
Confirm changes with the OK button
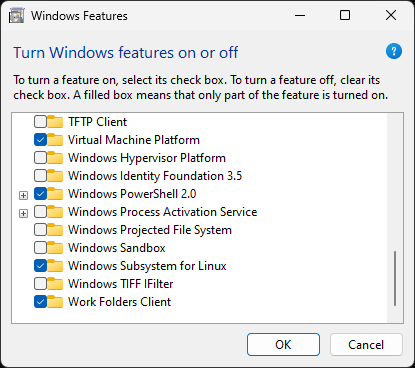pyautogui.click(x=283, y=345)
